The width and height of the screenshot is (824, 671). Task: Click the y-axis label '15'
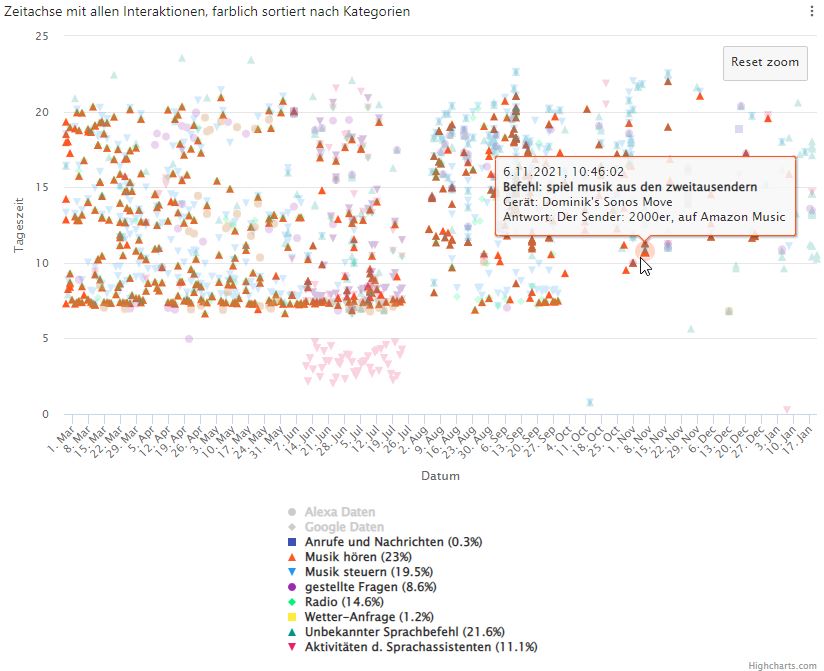click(x=42, y=188)
